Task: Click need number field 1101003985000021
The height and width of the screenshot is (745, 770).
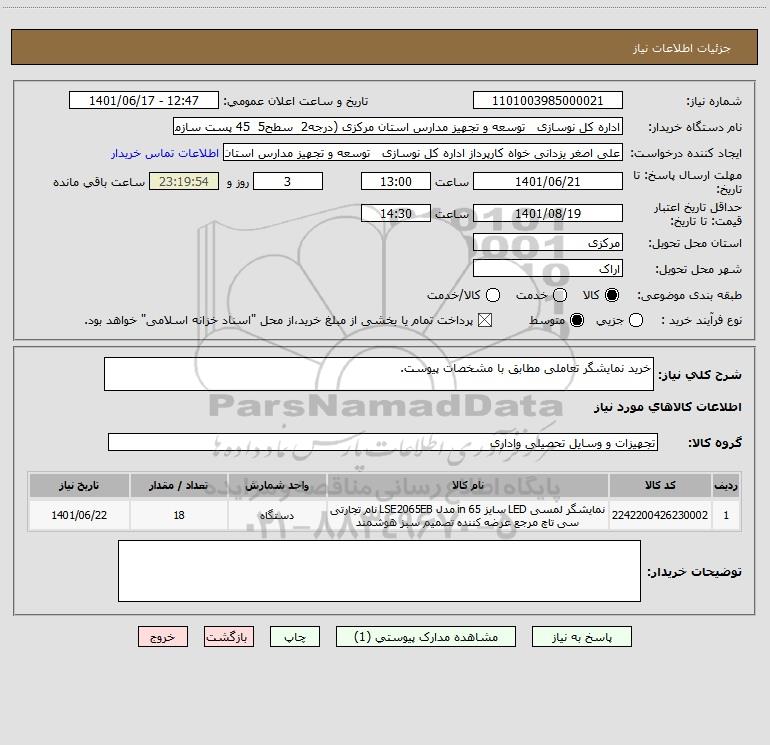Action: [548, 101]
